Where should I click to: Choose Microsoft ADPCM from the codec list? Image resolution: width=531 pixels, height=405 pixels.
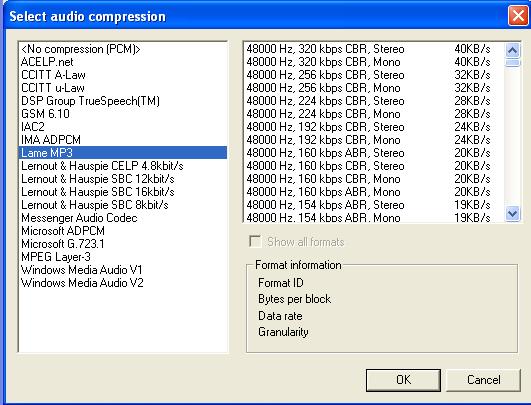coord(123,231)
